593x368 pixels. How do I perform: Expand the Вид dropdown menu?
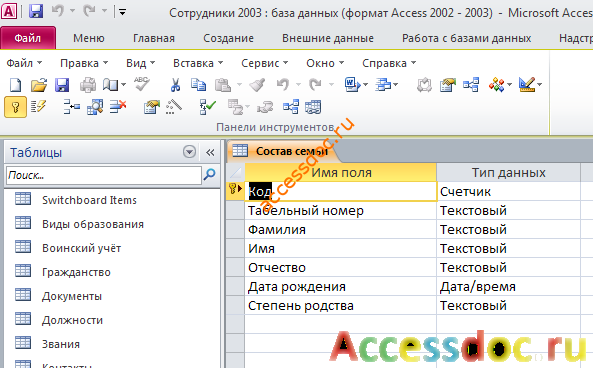[140, 63]
